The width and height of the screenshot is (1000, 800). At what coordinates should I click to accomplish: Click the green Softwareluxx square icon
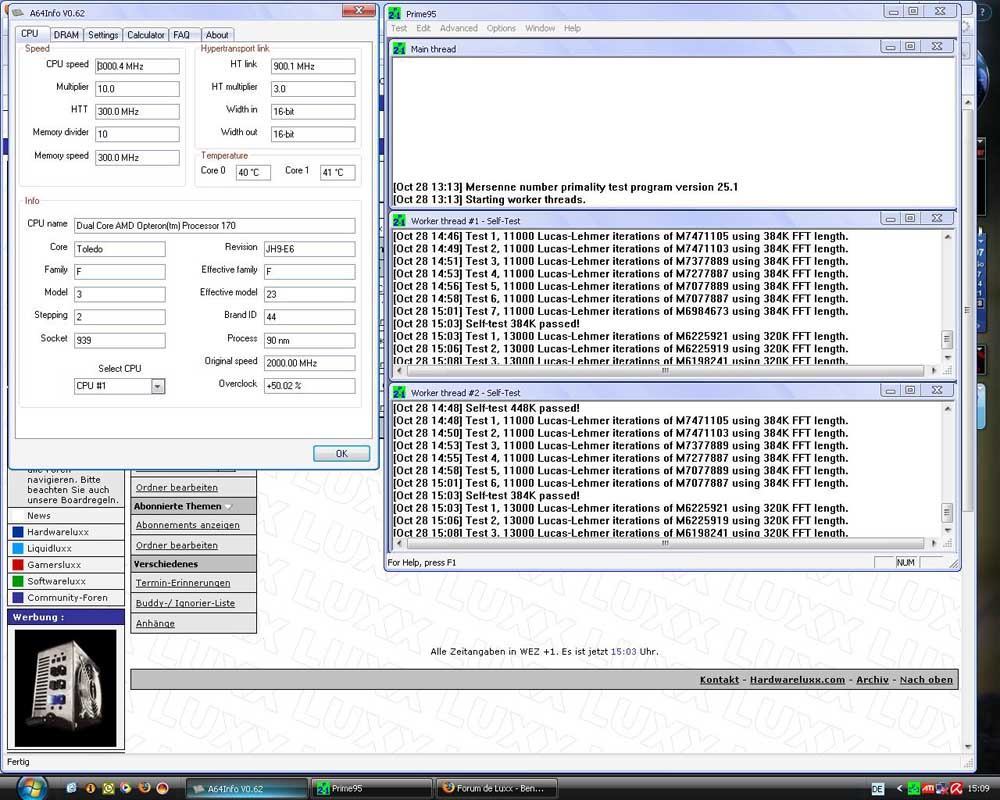point(18,582)
